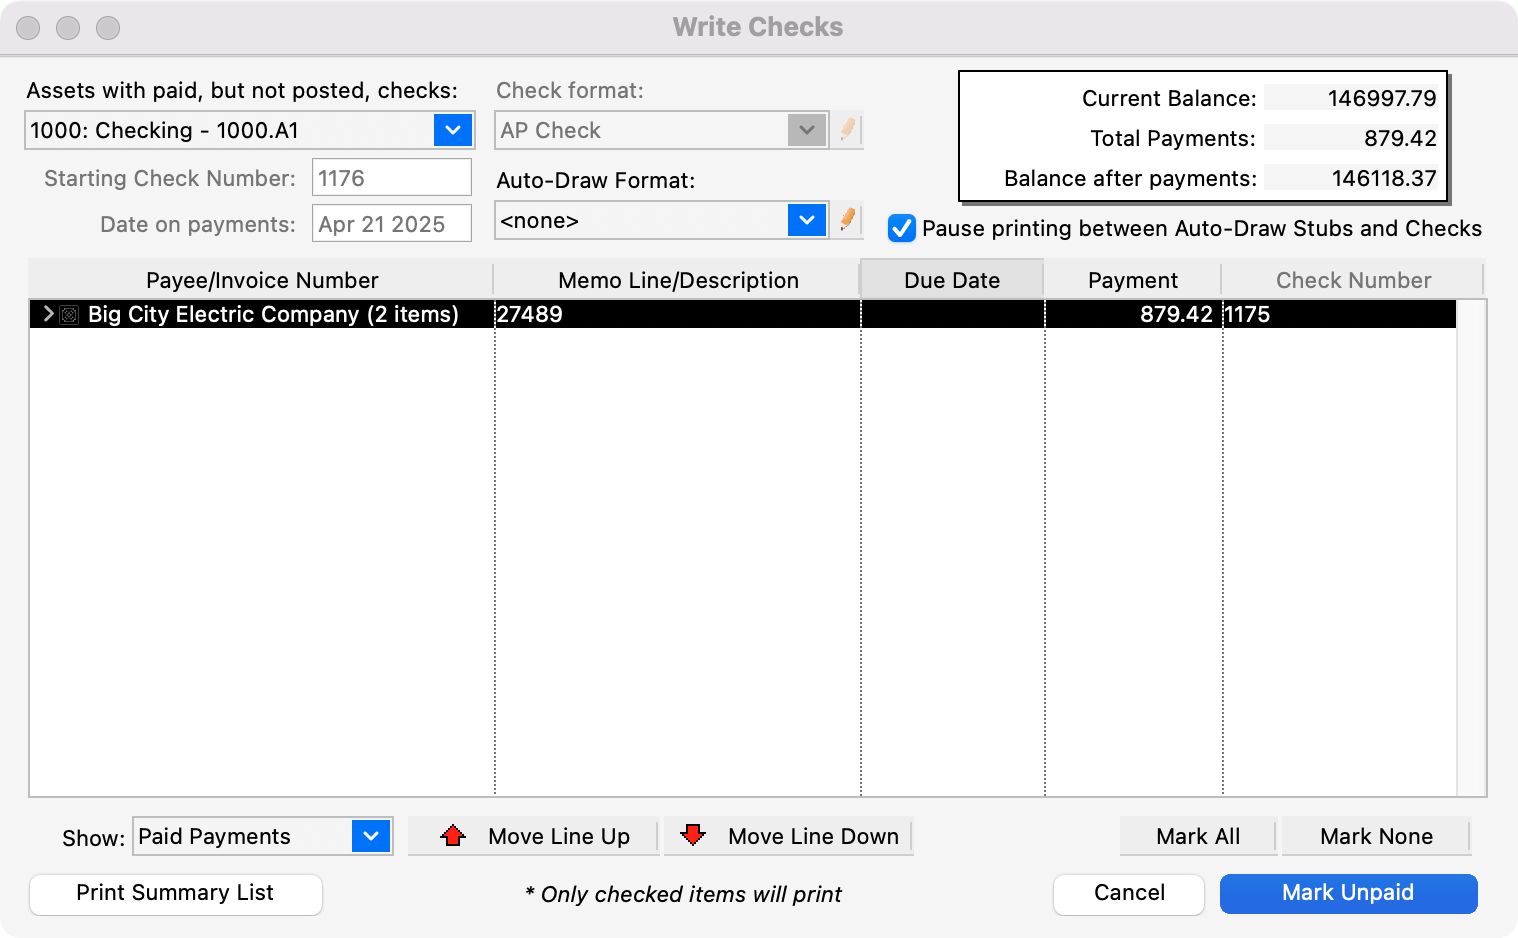This screenshot has height=938, width=1518.
Task: Click the Payee/Invoice Number column header
Action: [x=262, y=280]
